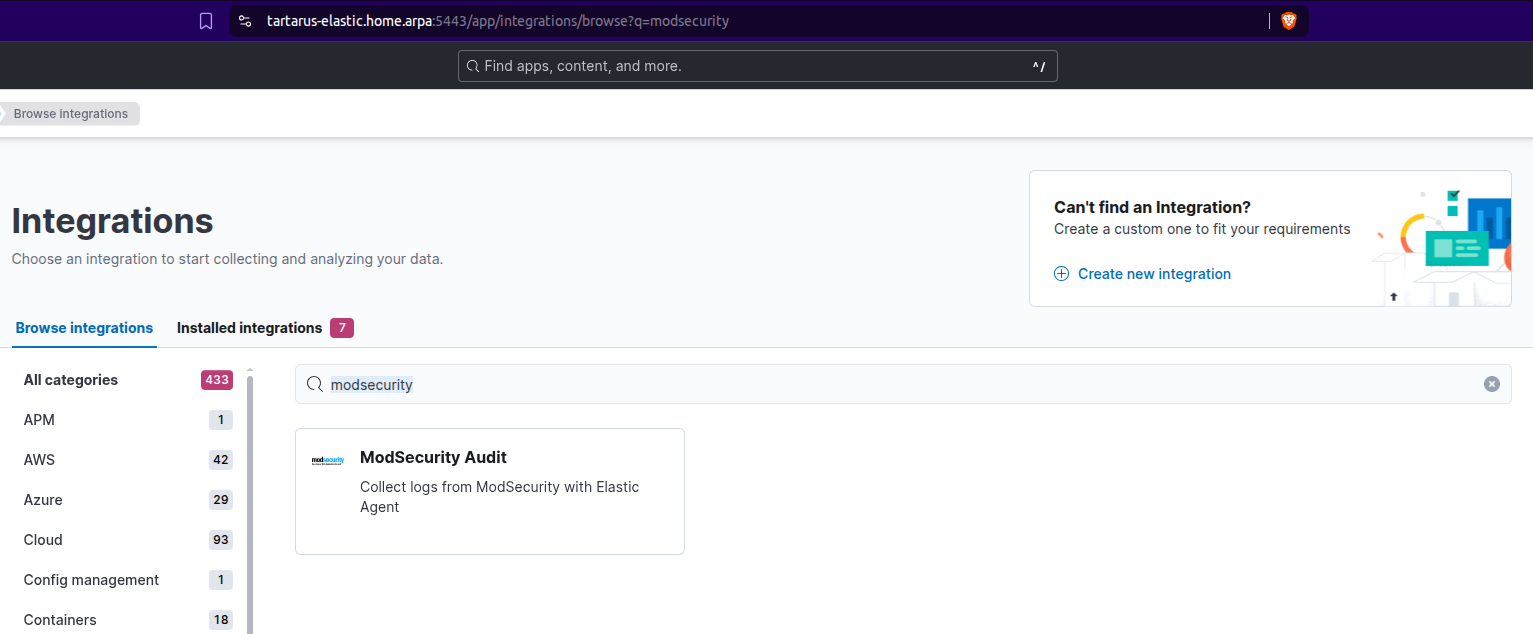Click the category list scrollbar
The image size is (1533, 634).
tap(250, 500)
